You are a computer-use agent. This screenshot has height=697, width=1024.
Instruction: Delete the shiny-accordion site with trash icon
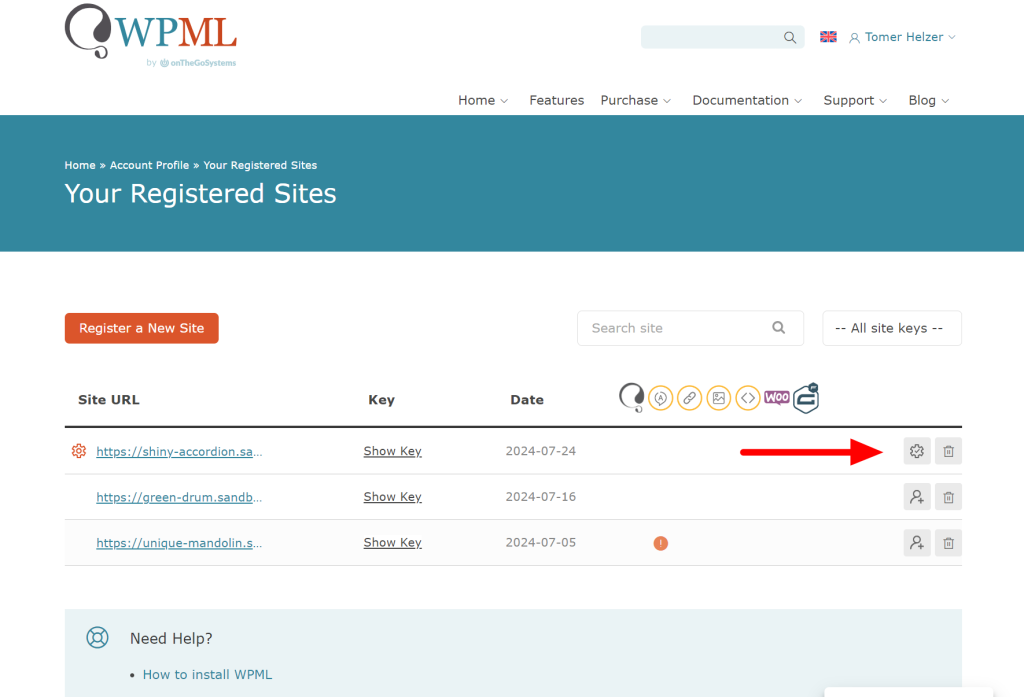(948, 451)
